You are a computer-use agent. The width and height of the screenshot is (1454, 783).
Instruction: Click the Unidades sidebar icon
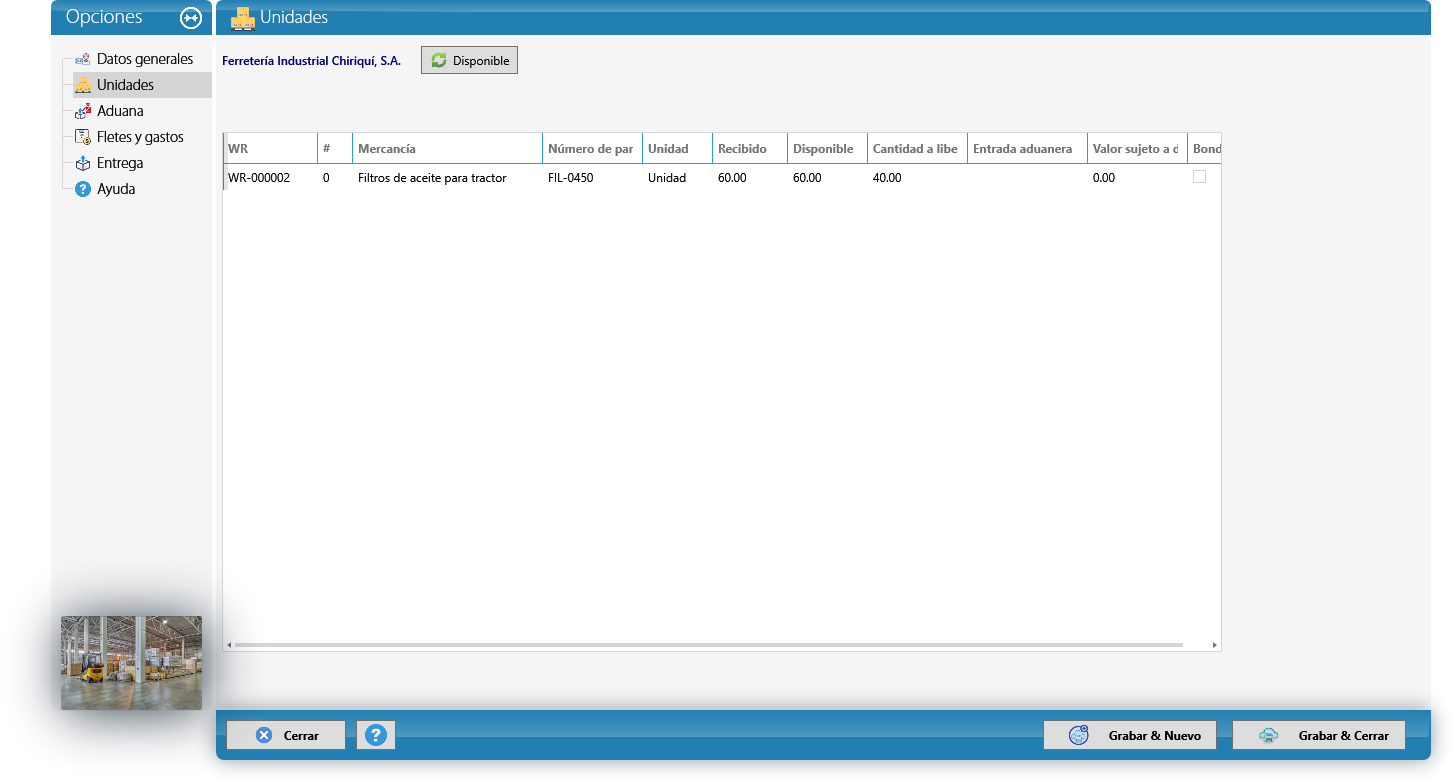[83, 86]
